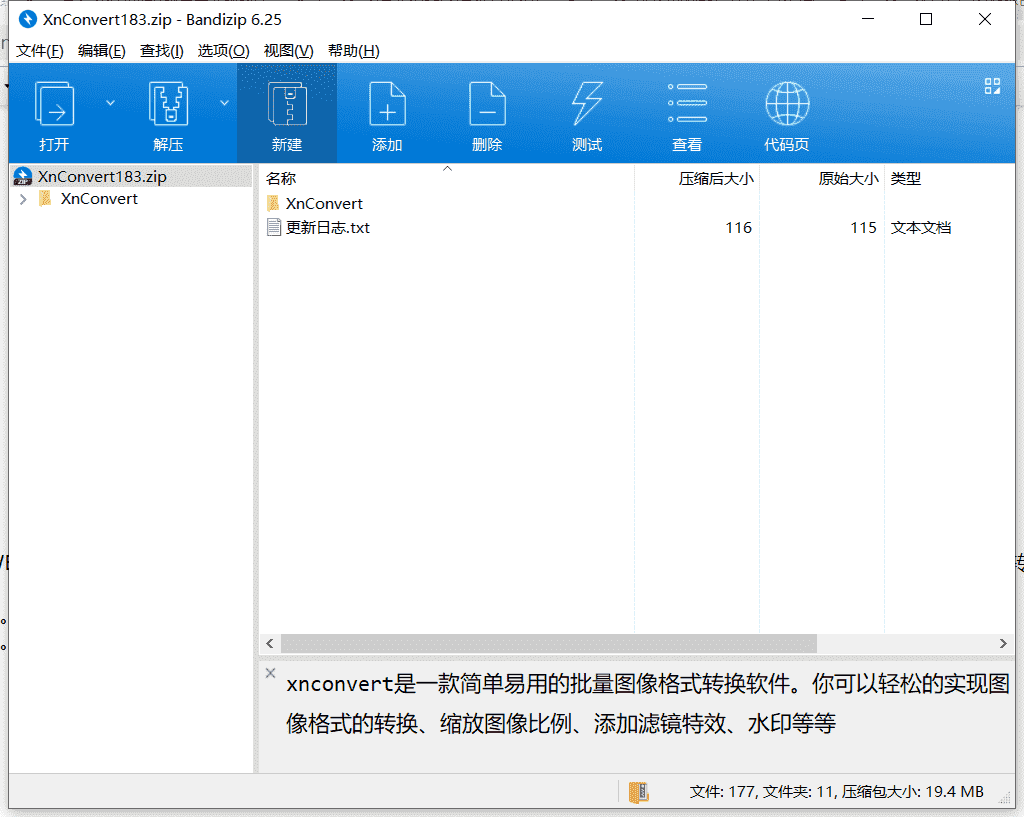Click the status bar file count text
The width and height of the screenshot is (1024, 817).
point(837,792)
